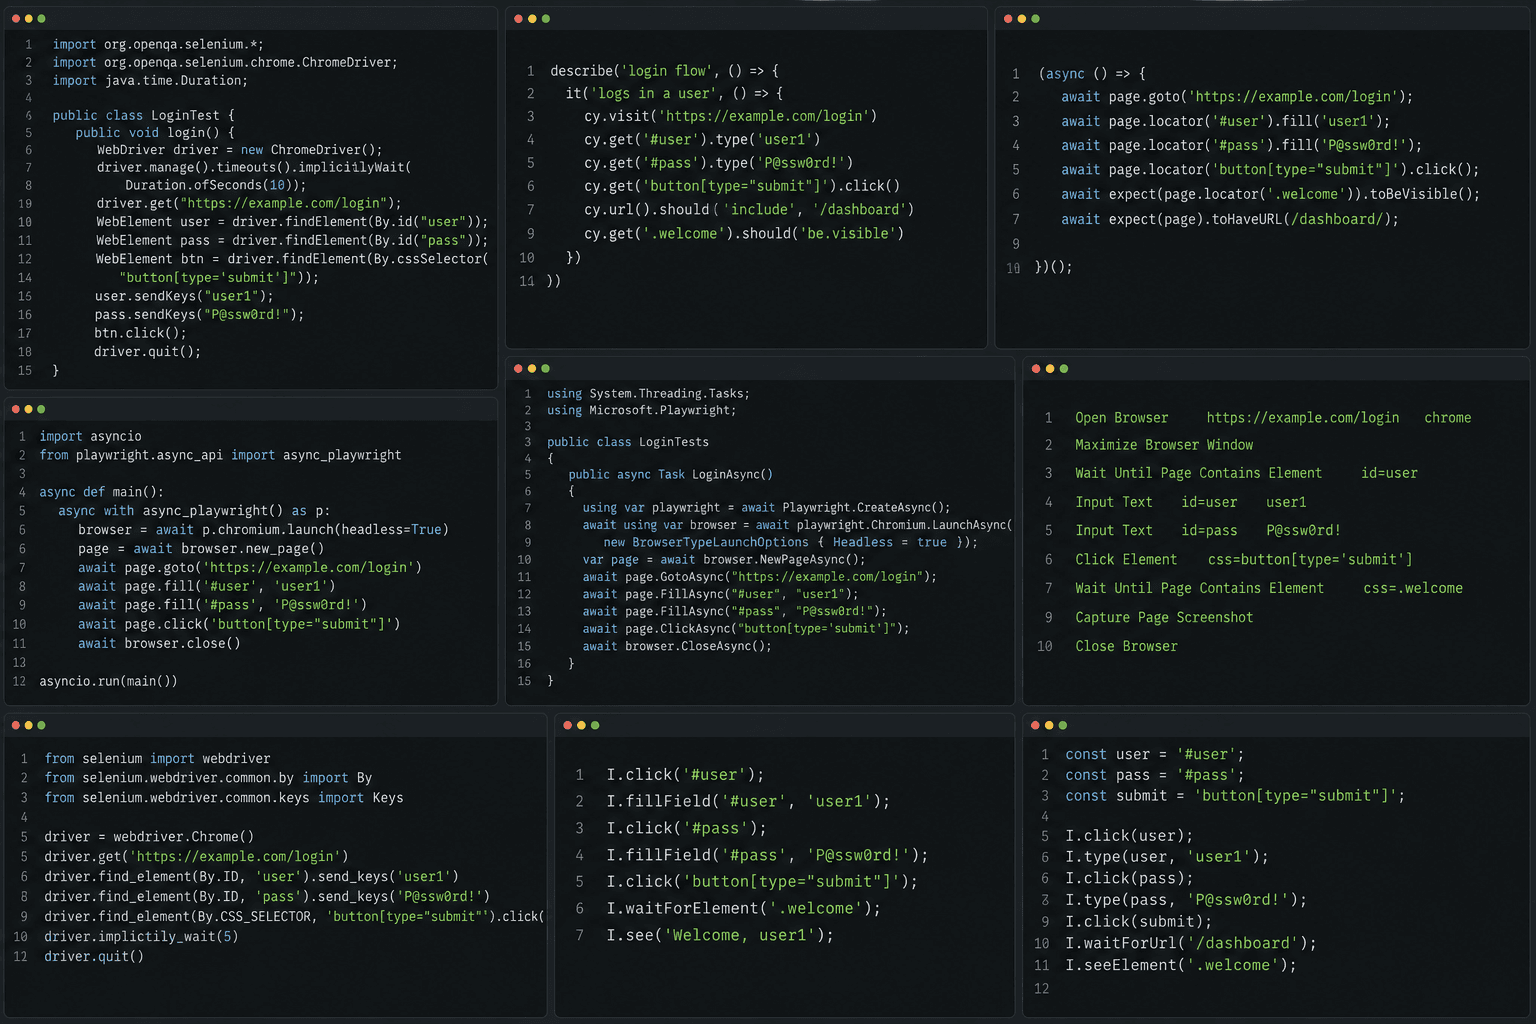
Task: Click the 'Capture Page Screenshot' keyword
Action: point(1164,618)
